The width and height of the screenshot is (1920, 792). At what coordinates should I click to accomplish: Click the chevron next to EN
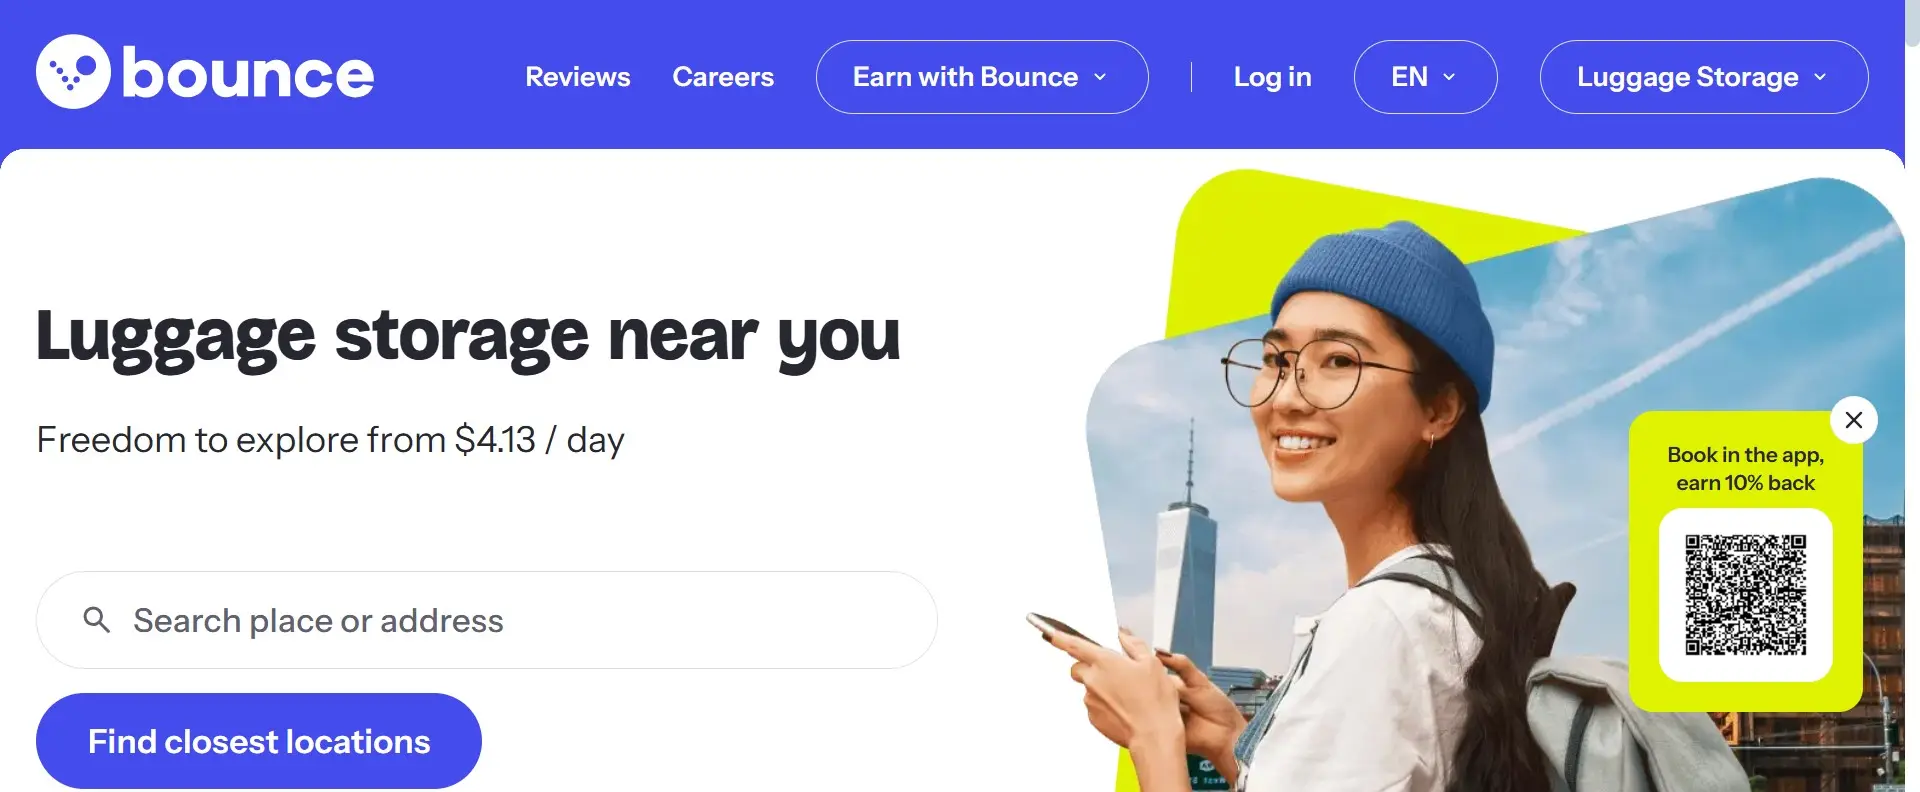tap(1449, 77)
